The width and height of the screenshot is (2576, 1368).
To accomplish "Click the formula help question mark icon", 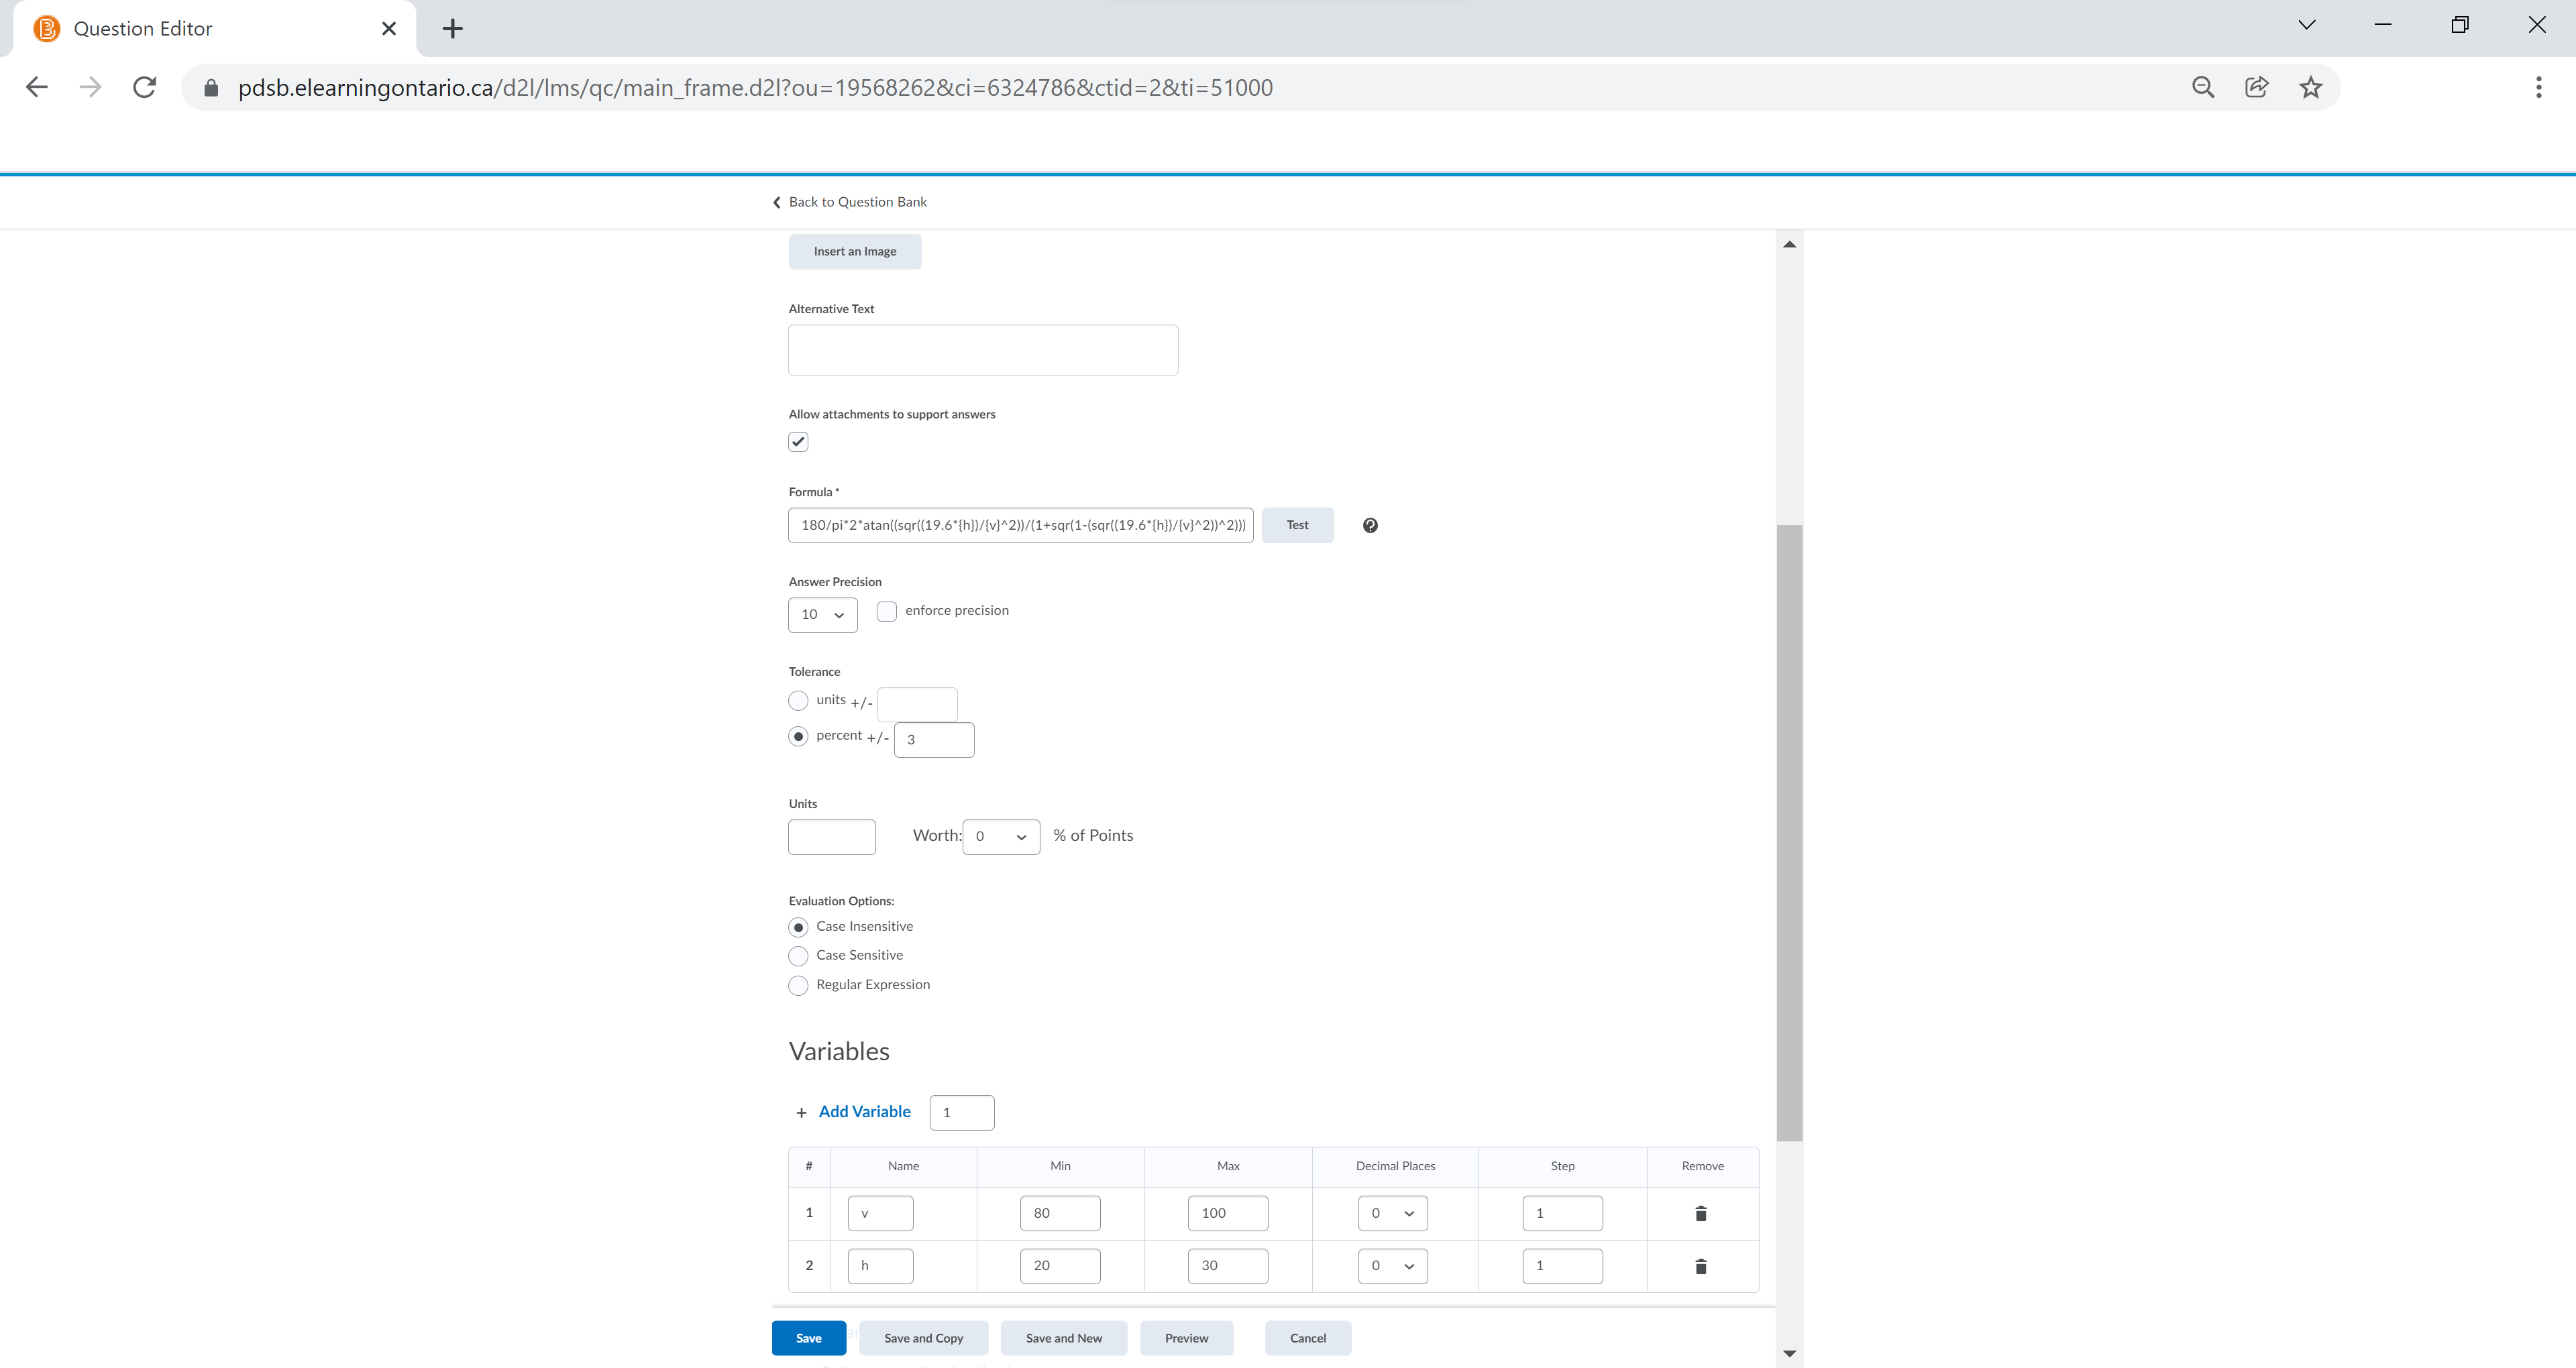I will (x=1370, y=525).
